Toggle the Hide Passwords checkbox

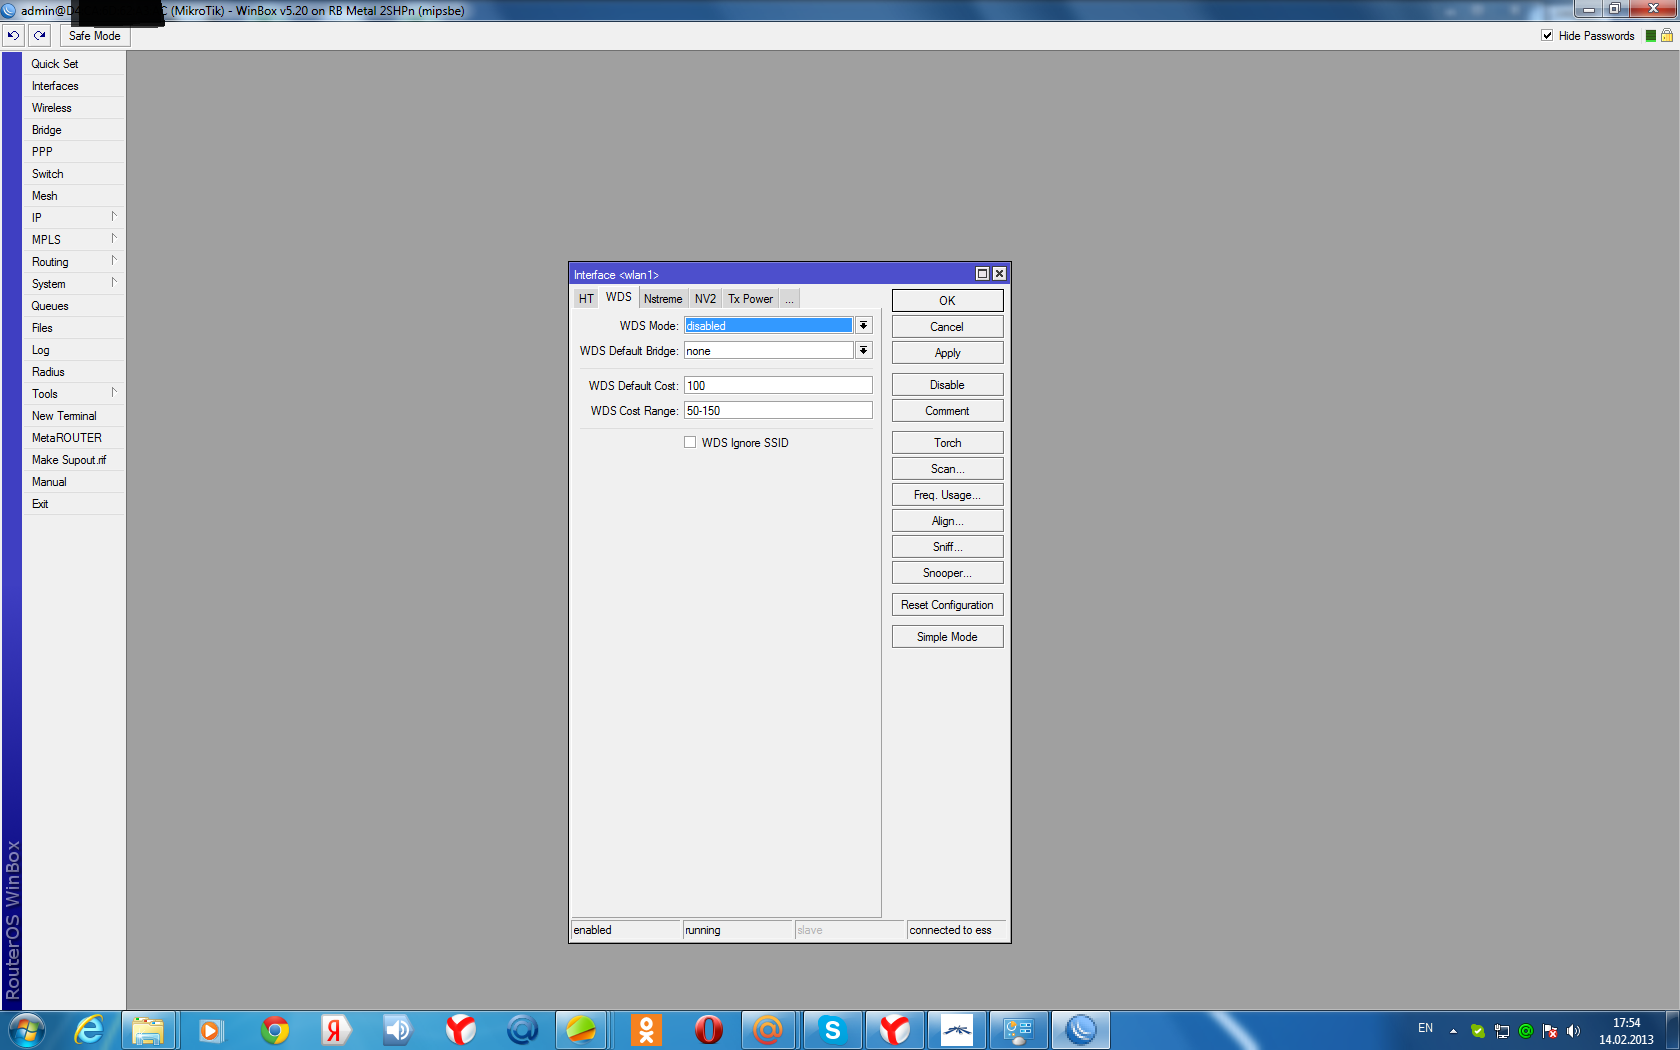[x=1547, y=36]
